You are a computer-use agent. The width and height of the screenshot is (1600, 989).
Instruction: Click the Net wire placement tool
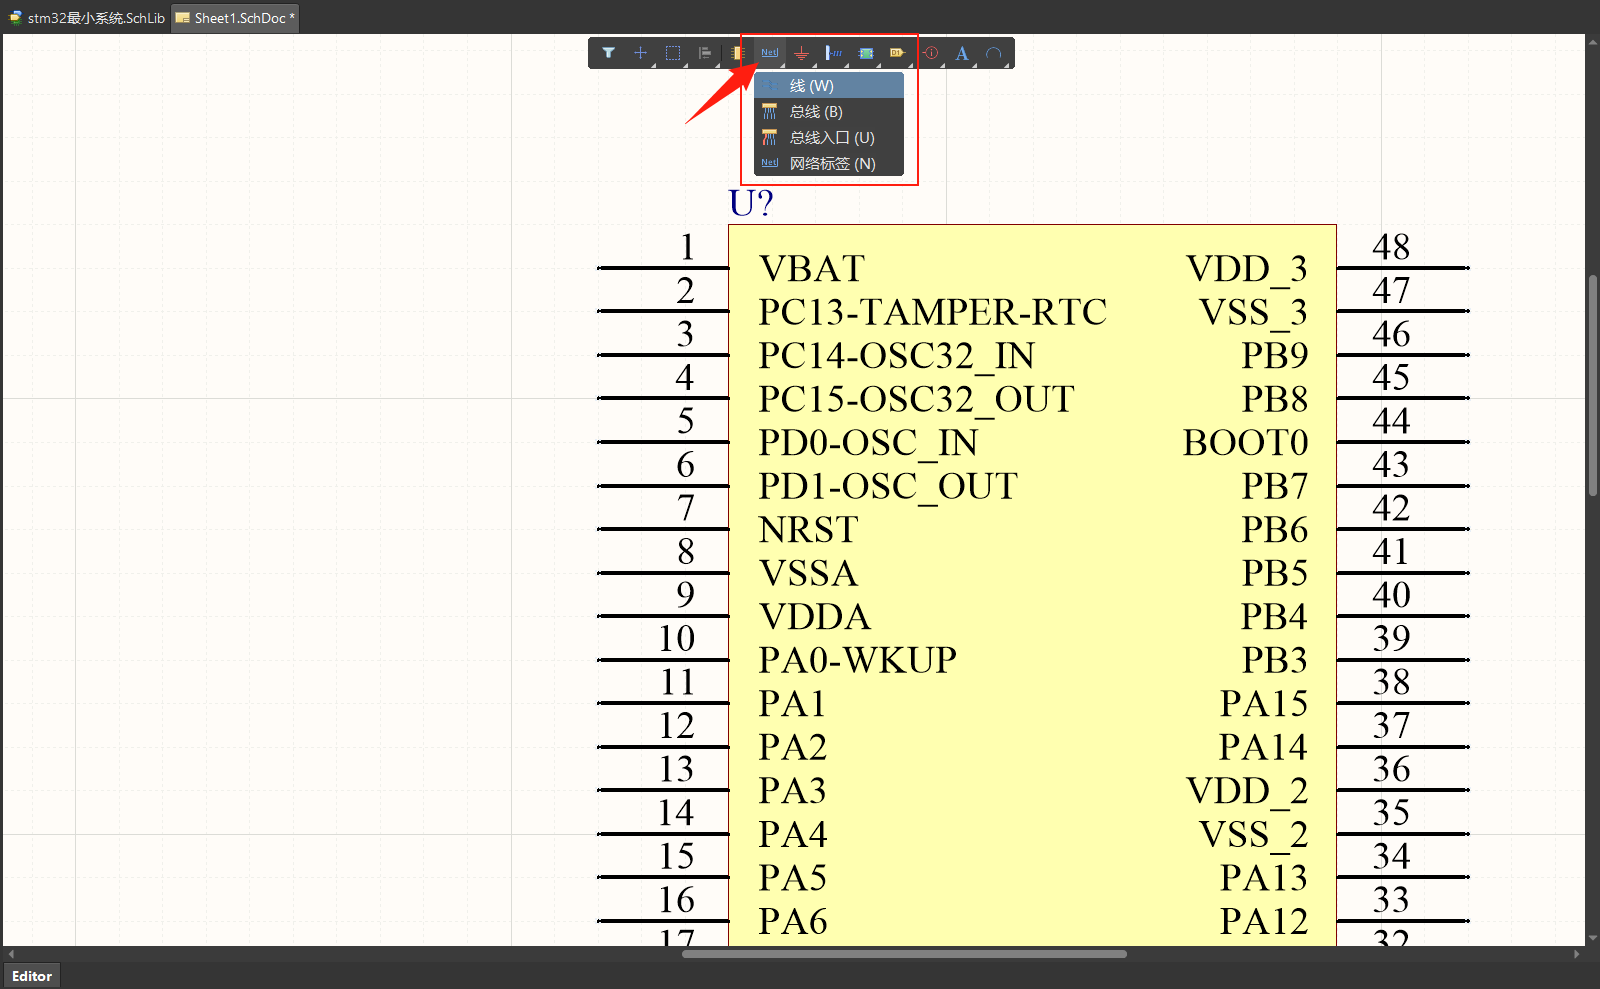pyautogui.click(x=769, y=53)
